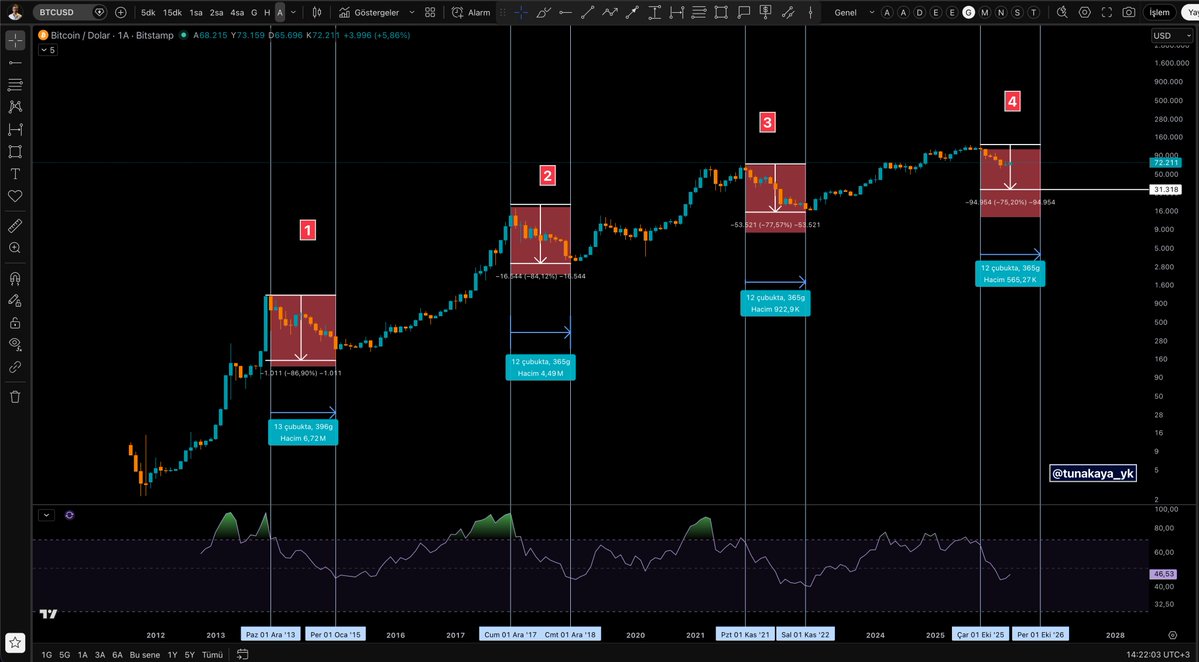
Task: Click the quick search magnifier icon top right
Action: click(x=1062, y=12)
